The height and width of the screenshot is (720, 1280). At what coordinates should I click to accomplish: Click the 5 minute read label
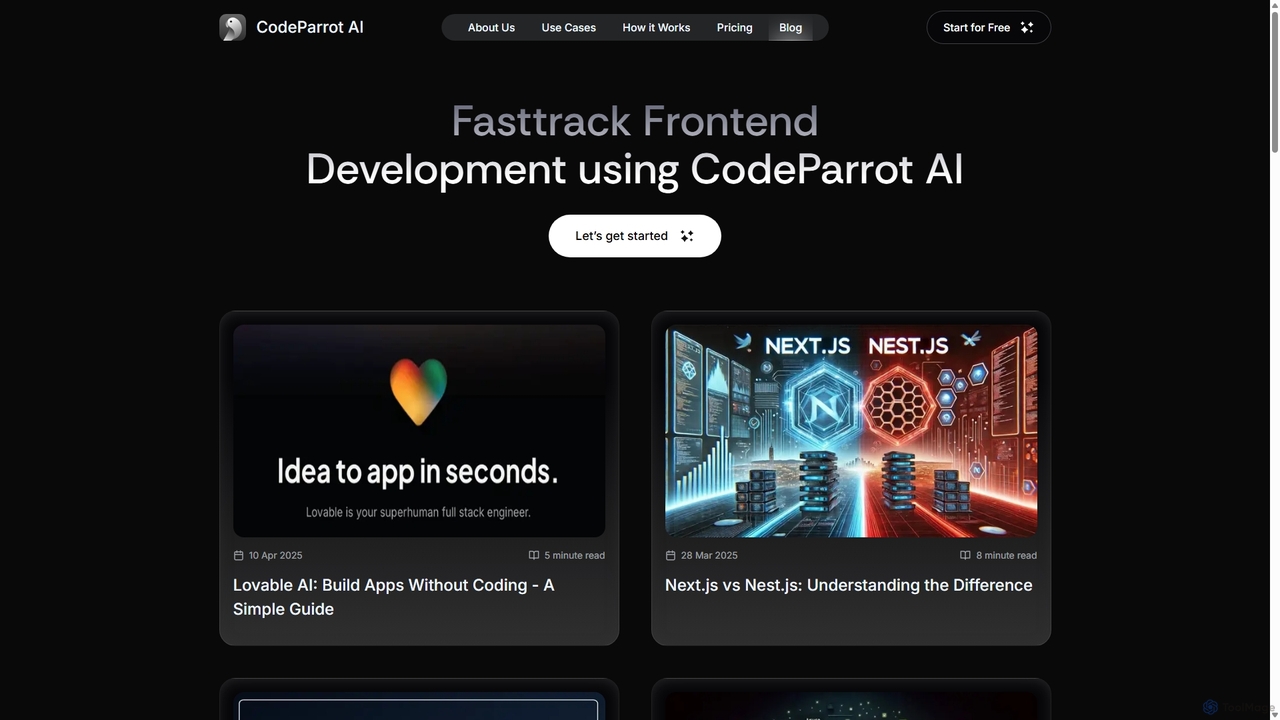click(x=575, y=555)
